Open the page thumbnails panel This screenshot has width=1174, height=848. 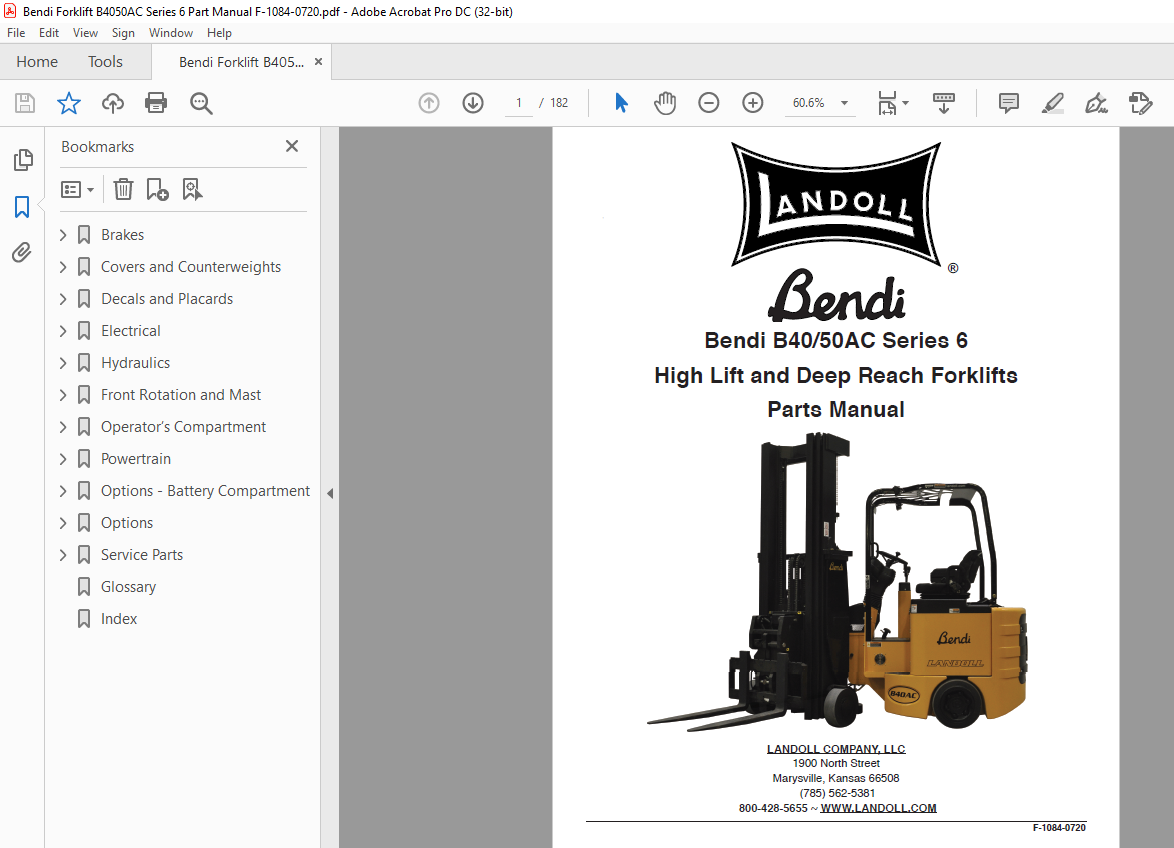(23, 159)
